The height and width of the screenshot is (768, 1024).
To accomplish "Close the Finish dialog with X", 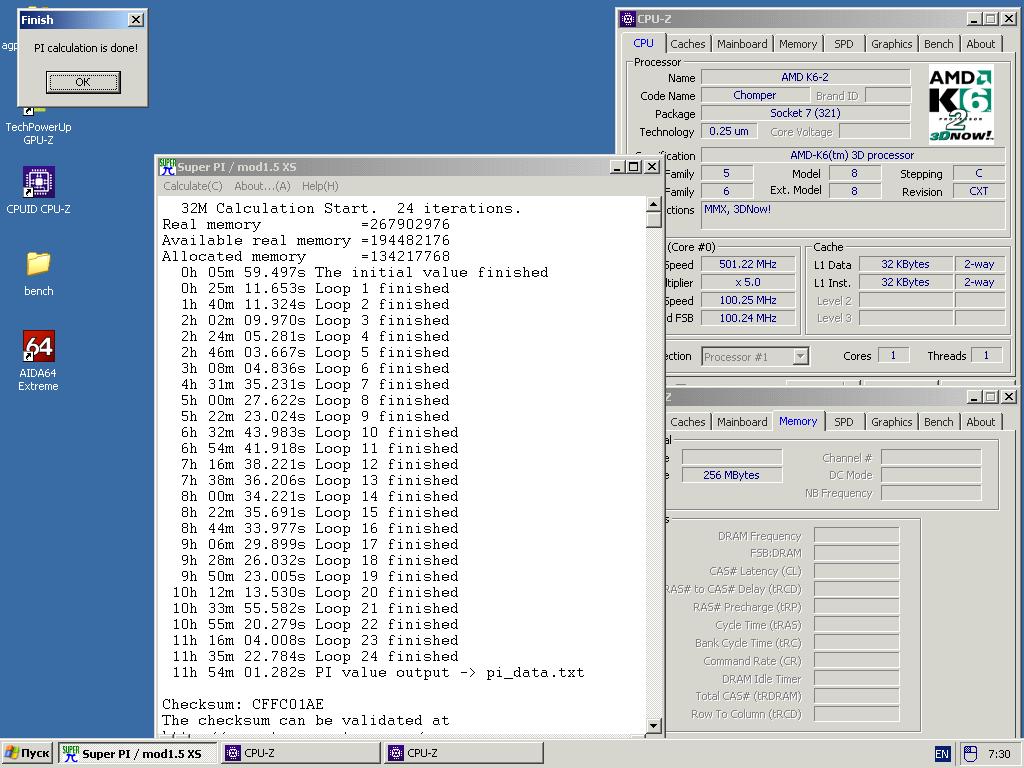I will [136, 20].
